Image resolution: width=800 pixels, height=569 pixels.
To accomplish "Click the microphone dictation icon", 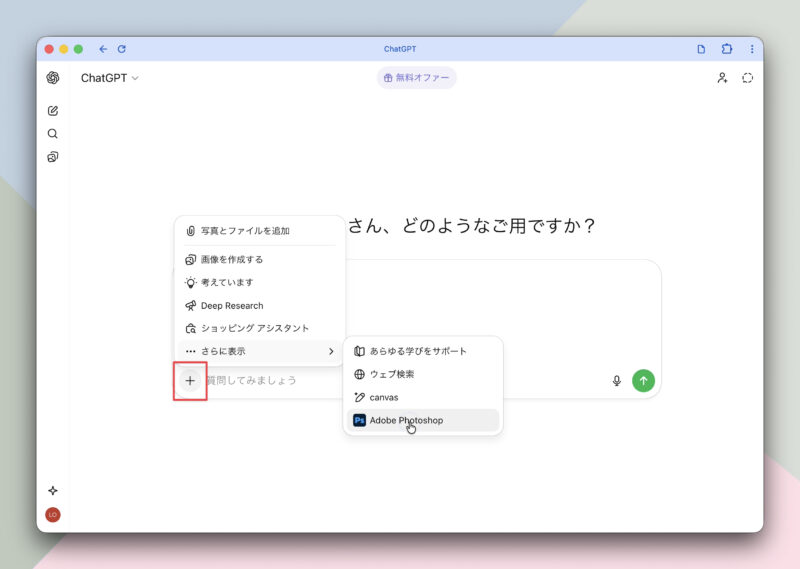I will pyautogui.click(x=616, y=380).
